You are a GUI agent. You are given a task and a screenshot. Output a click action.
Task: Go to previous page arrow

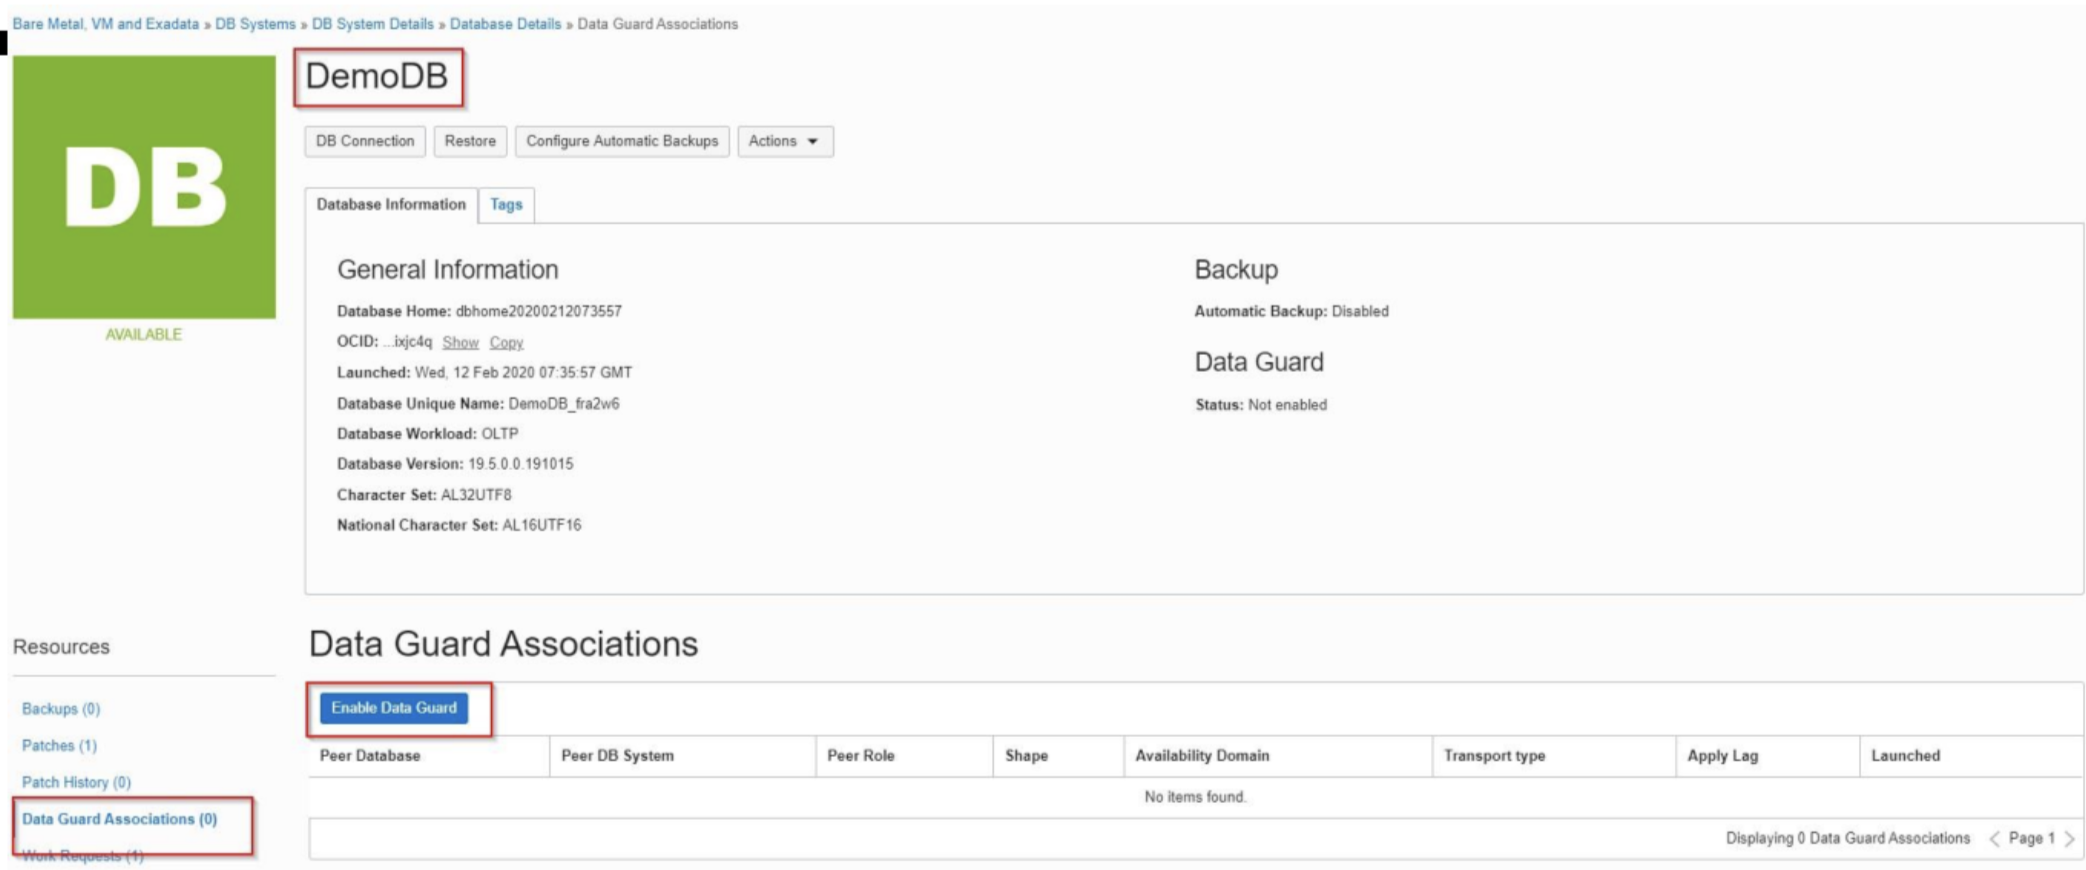pyautogui.click(x=1994, y=839)
